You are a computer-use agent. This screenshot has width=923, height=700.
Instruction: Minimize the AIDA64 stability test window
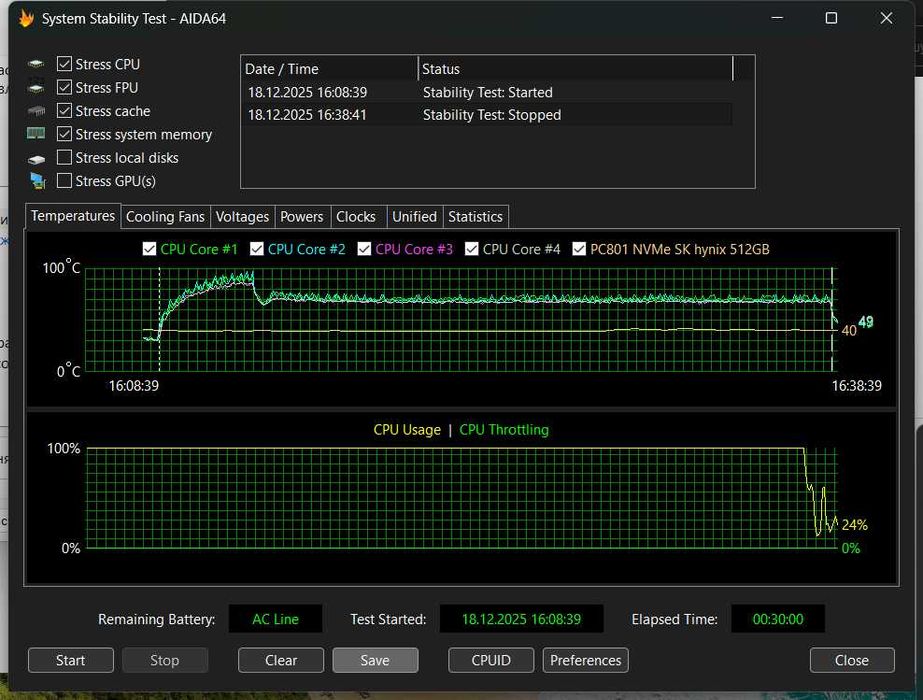pyautogui.click(x=777, y=18)
